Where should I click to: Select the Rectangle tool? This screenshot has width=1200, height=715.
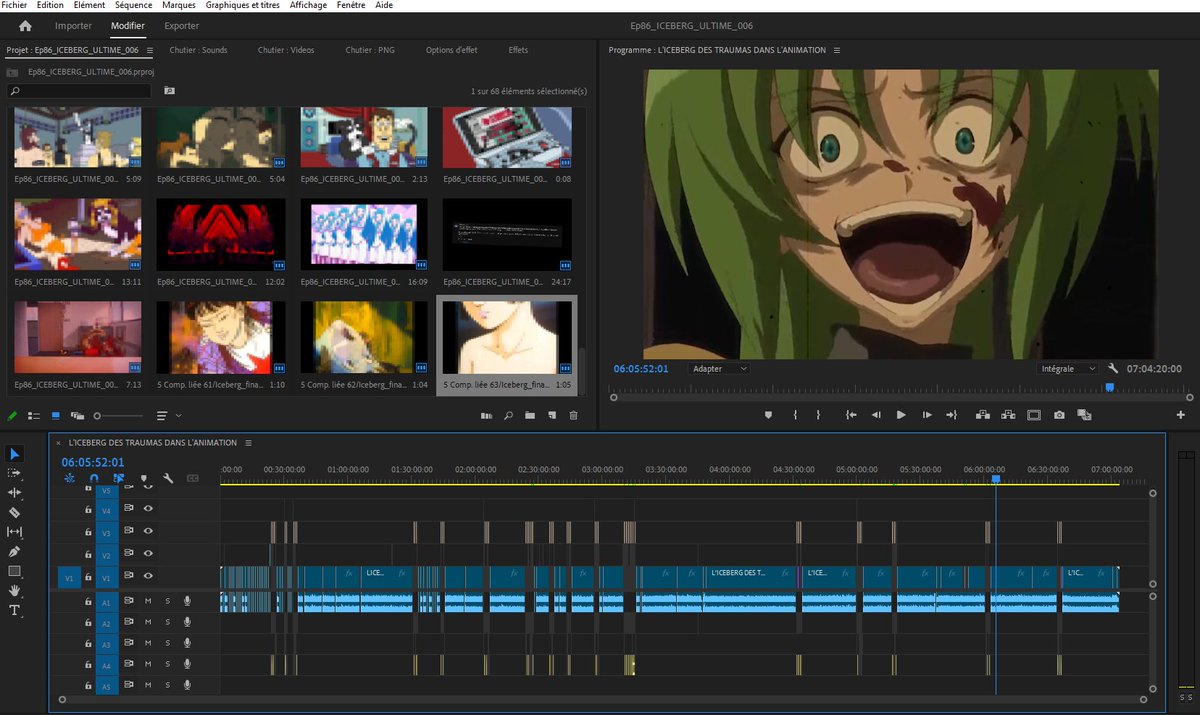point(15,571)
